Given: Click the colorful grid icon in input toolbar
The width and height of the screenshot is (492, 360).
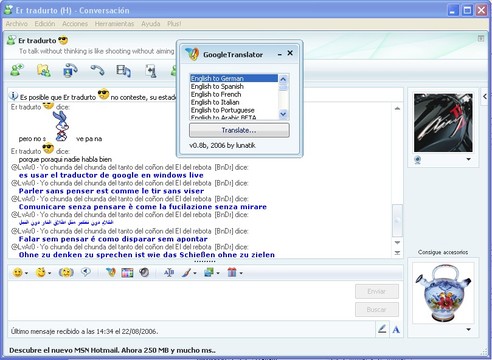Looking at the screenshot, I should point(127,273).
